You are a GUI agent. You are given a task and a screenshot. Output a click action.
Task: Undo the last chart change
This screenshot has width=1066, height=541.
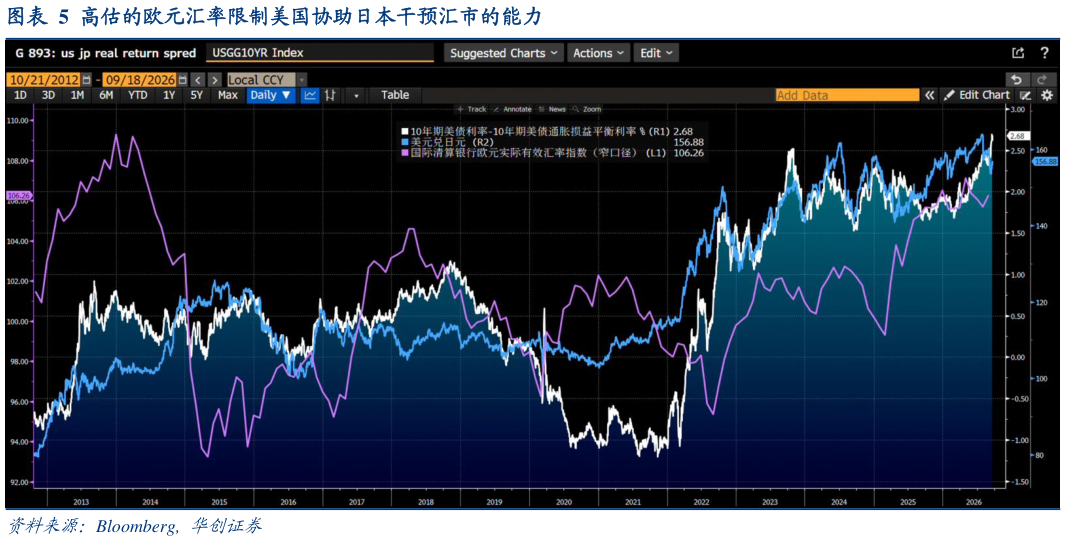coord(1016,79)
